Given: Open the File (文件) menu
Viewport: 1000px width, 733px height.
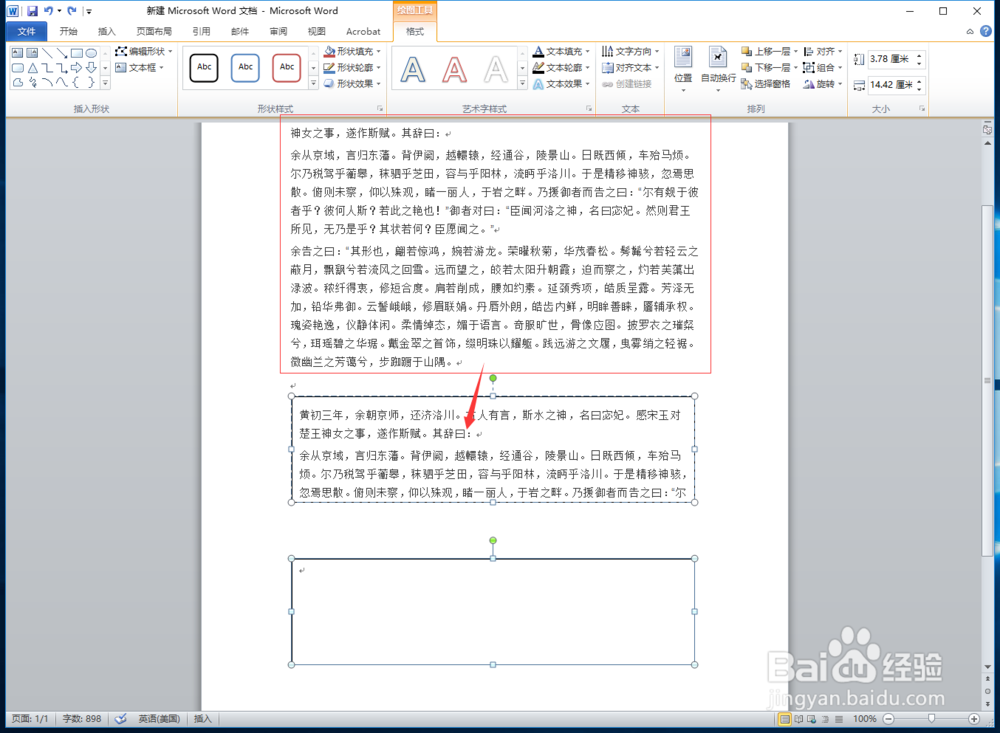Looking at the screenshot, I should [x=26, y=31].
